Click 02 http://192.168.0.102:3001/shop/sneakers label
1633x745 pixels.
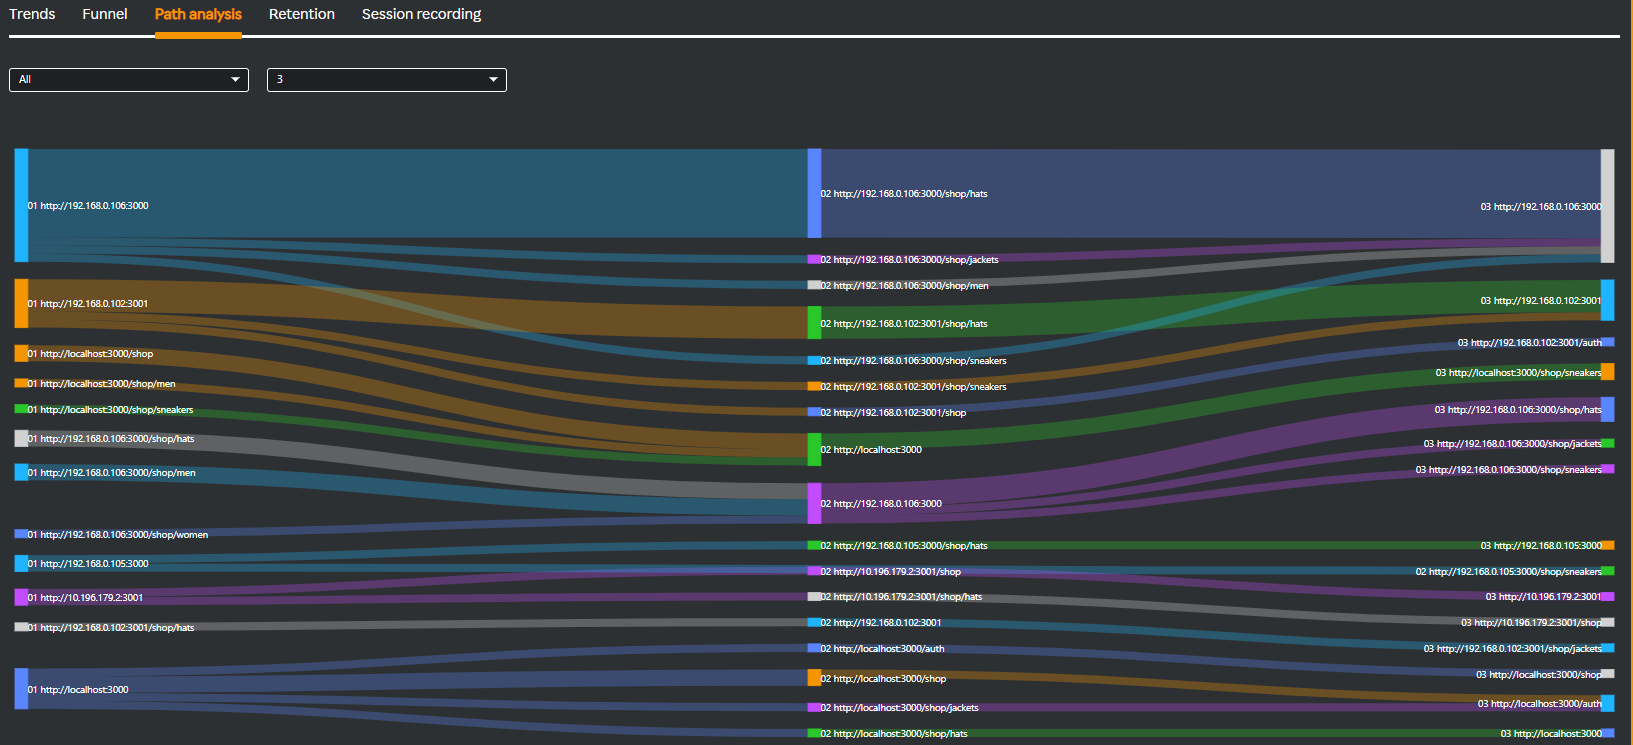point(914,387)
